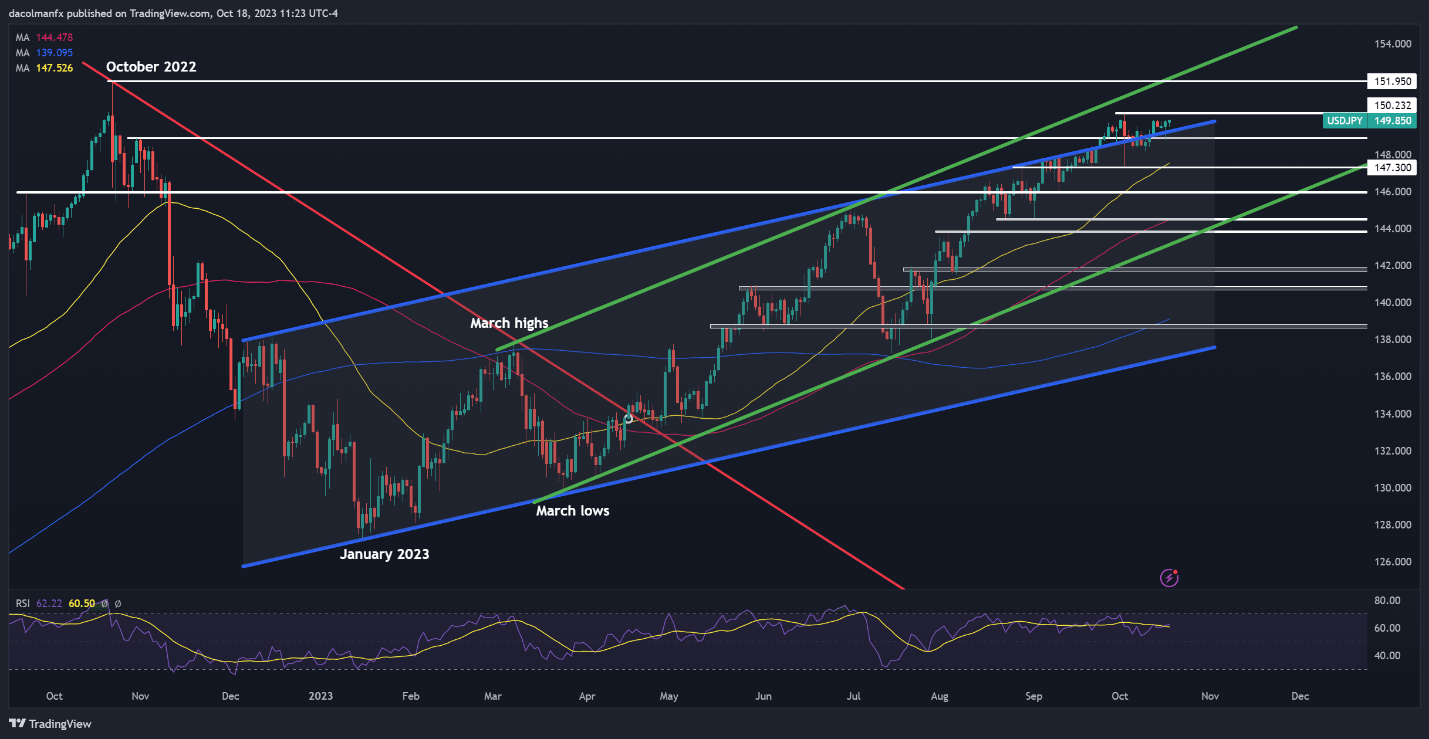Click the 151.950 price level tag
1429x739 pixels.
[x=1392, y=80]
